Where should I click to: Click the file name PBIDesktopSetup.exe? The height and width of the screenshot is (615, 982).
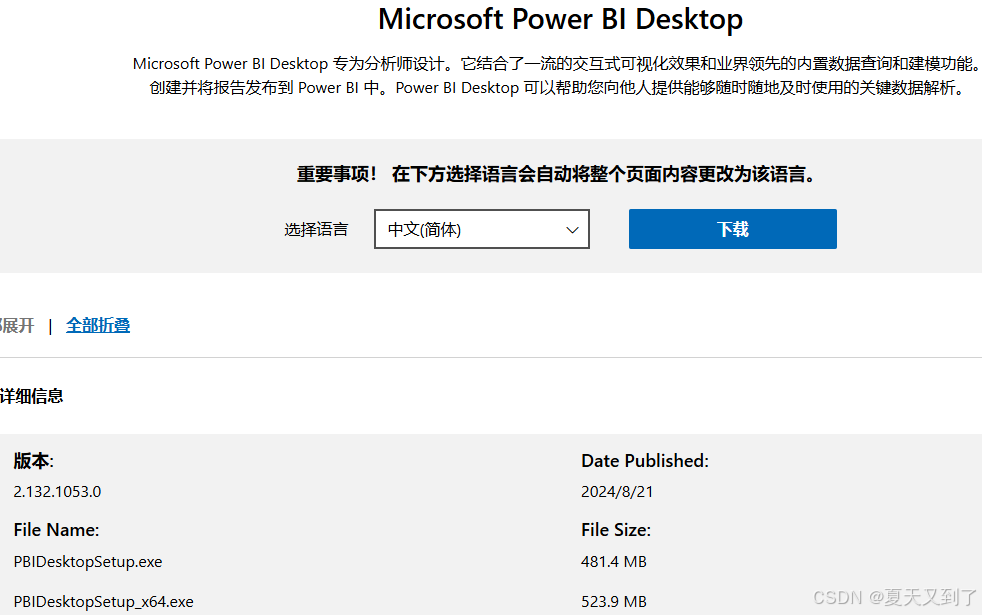click(x=88, y=562)
